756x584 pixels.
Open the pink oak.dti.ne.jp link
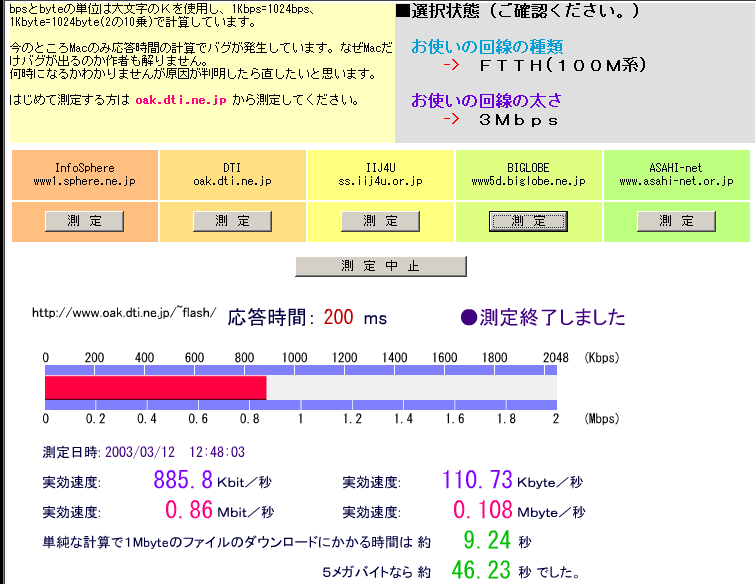[181, 100]
